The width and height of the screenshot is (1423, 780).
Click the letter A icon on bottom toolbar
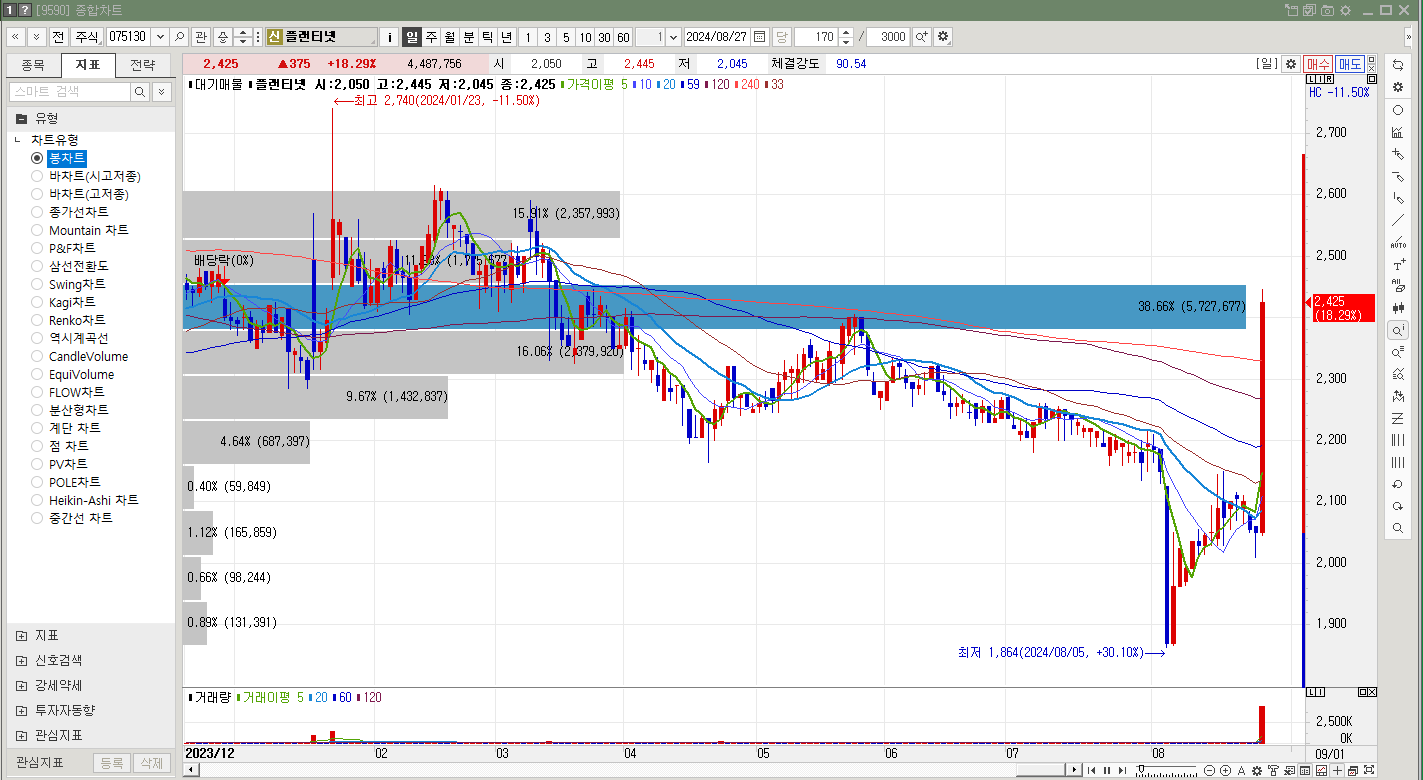[x=1241, y=770]
